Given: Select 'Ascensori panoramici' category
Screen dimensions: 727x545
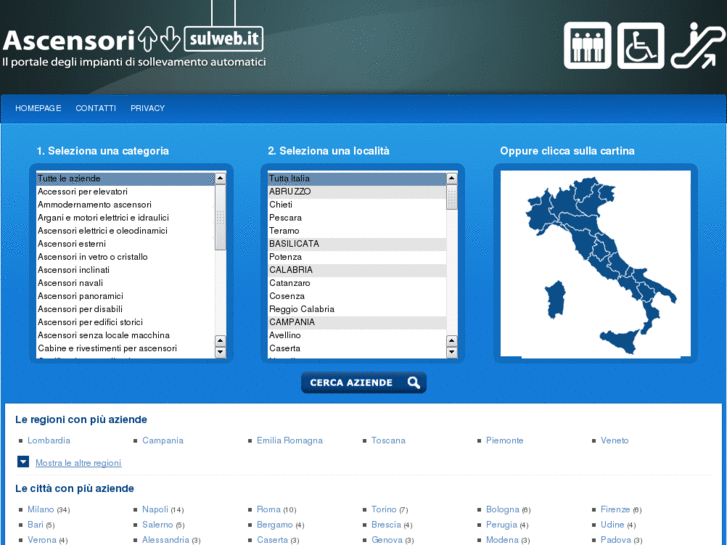Looking at the screenshot, I should pyautogui.click(x=125, y=296).
